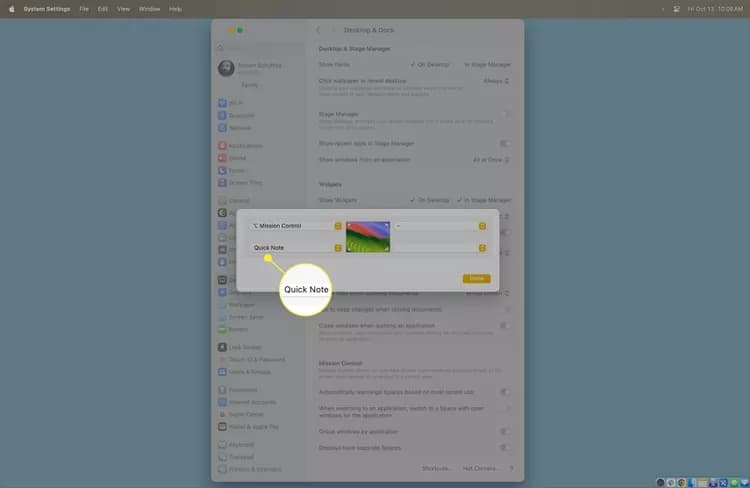Open Printers & Scanners in sidebar
The image size is (750, 488).
[250, 469]
